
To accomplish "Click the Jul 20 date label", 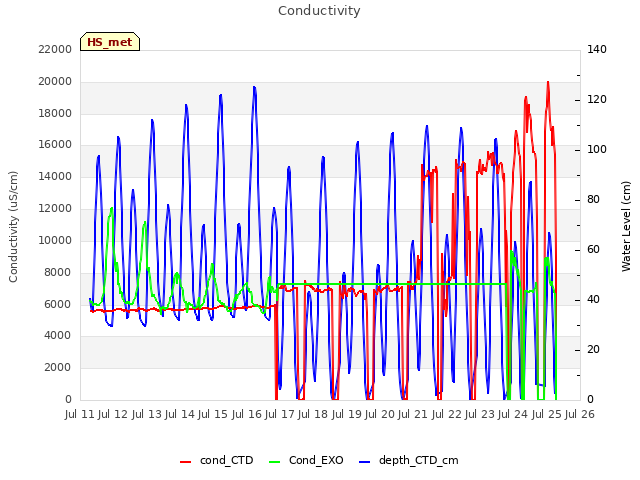I will (380, 415).
